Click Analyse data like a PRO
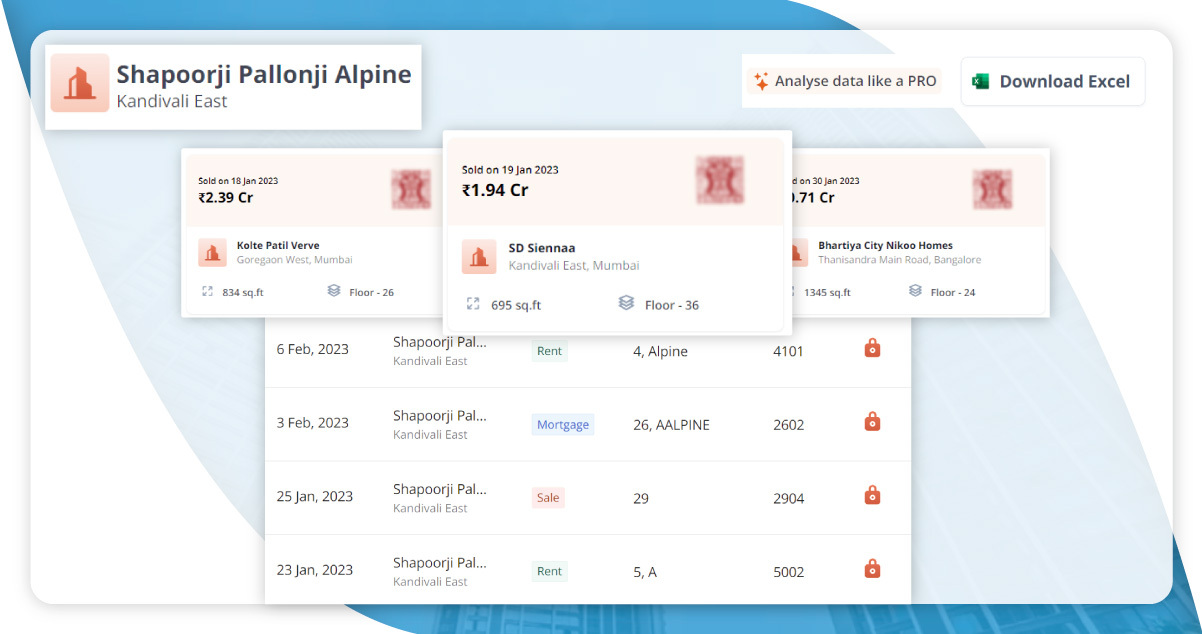1202x634 pixels. 844,82
